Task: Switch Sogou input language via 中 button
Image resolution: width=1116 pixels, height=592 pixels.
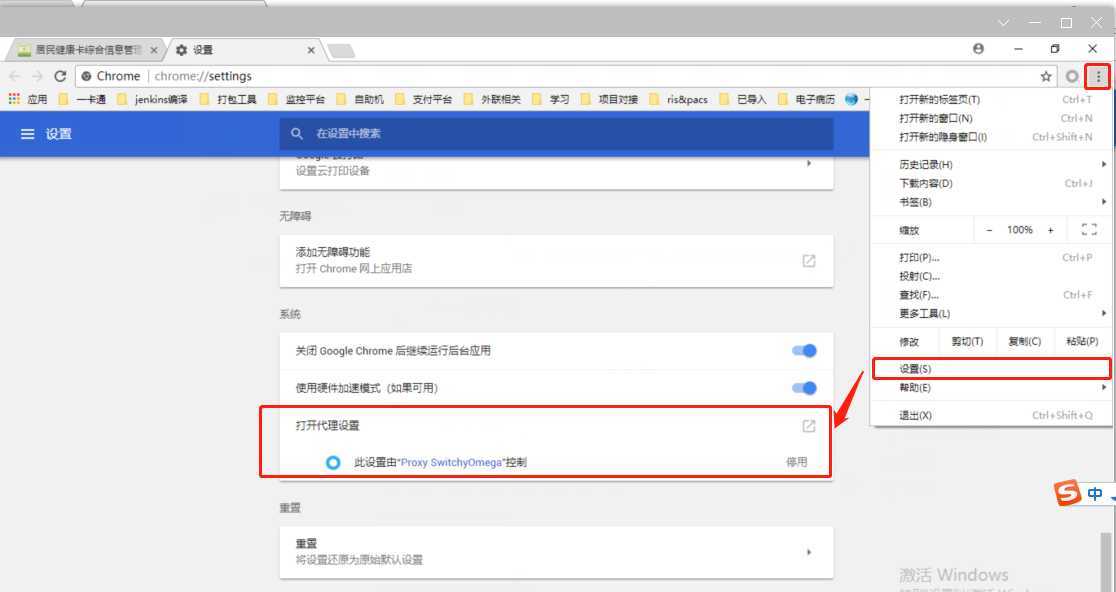Action: coord(1095,494)
